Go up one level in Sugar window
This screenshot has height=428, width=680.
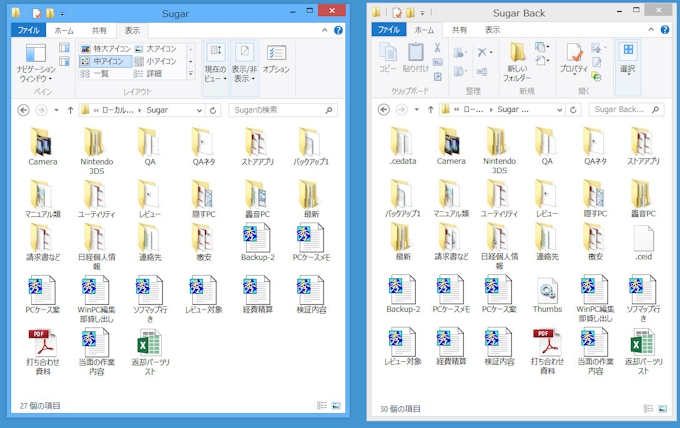point(70,110)
